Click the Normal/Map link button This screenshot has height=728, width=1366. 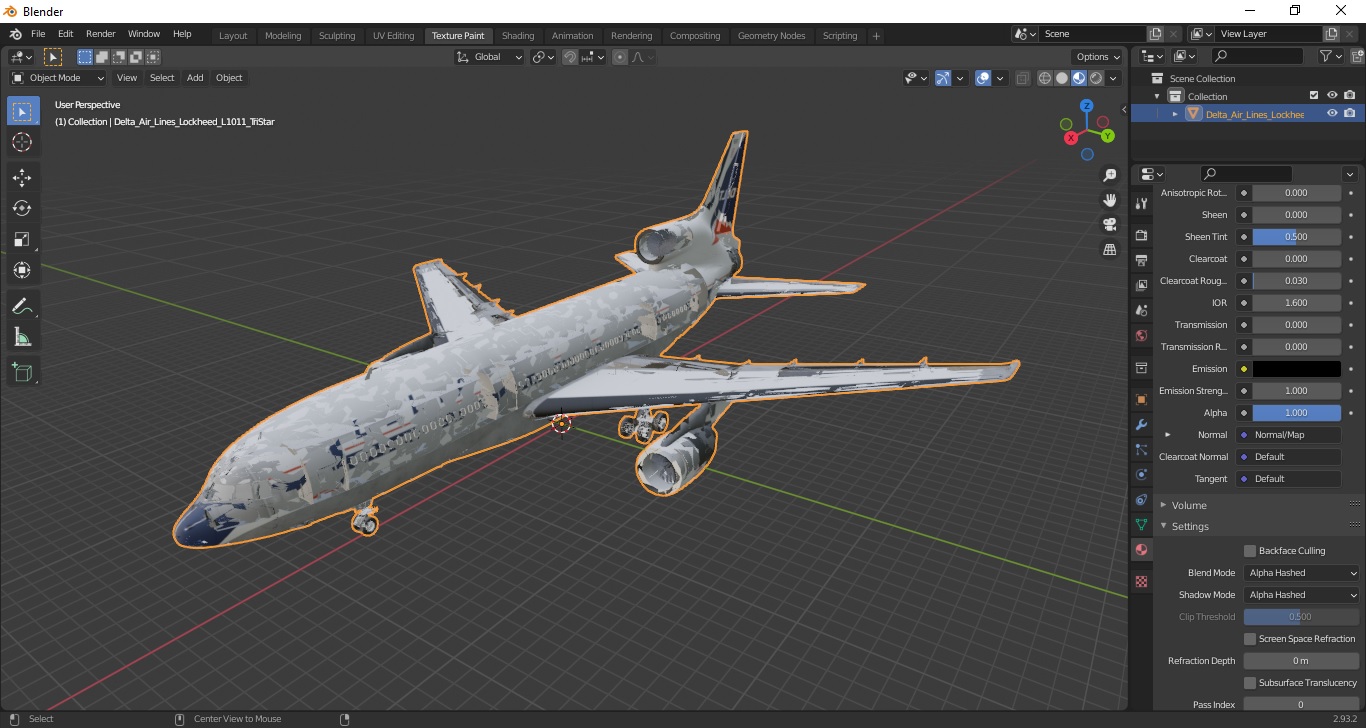click(x=1290, y=435)
